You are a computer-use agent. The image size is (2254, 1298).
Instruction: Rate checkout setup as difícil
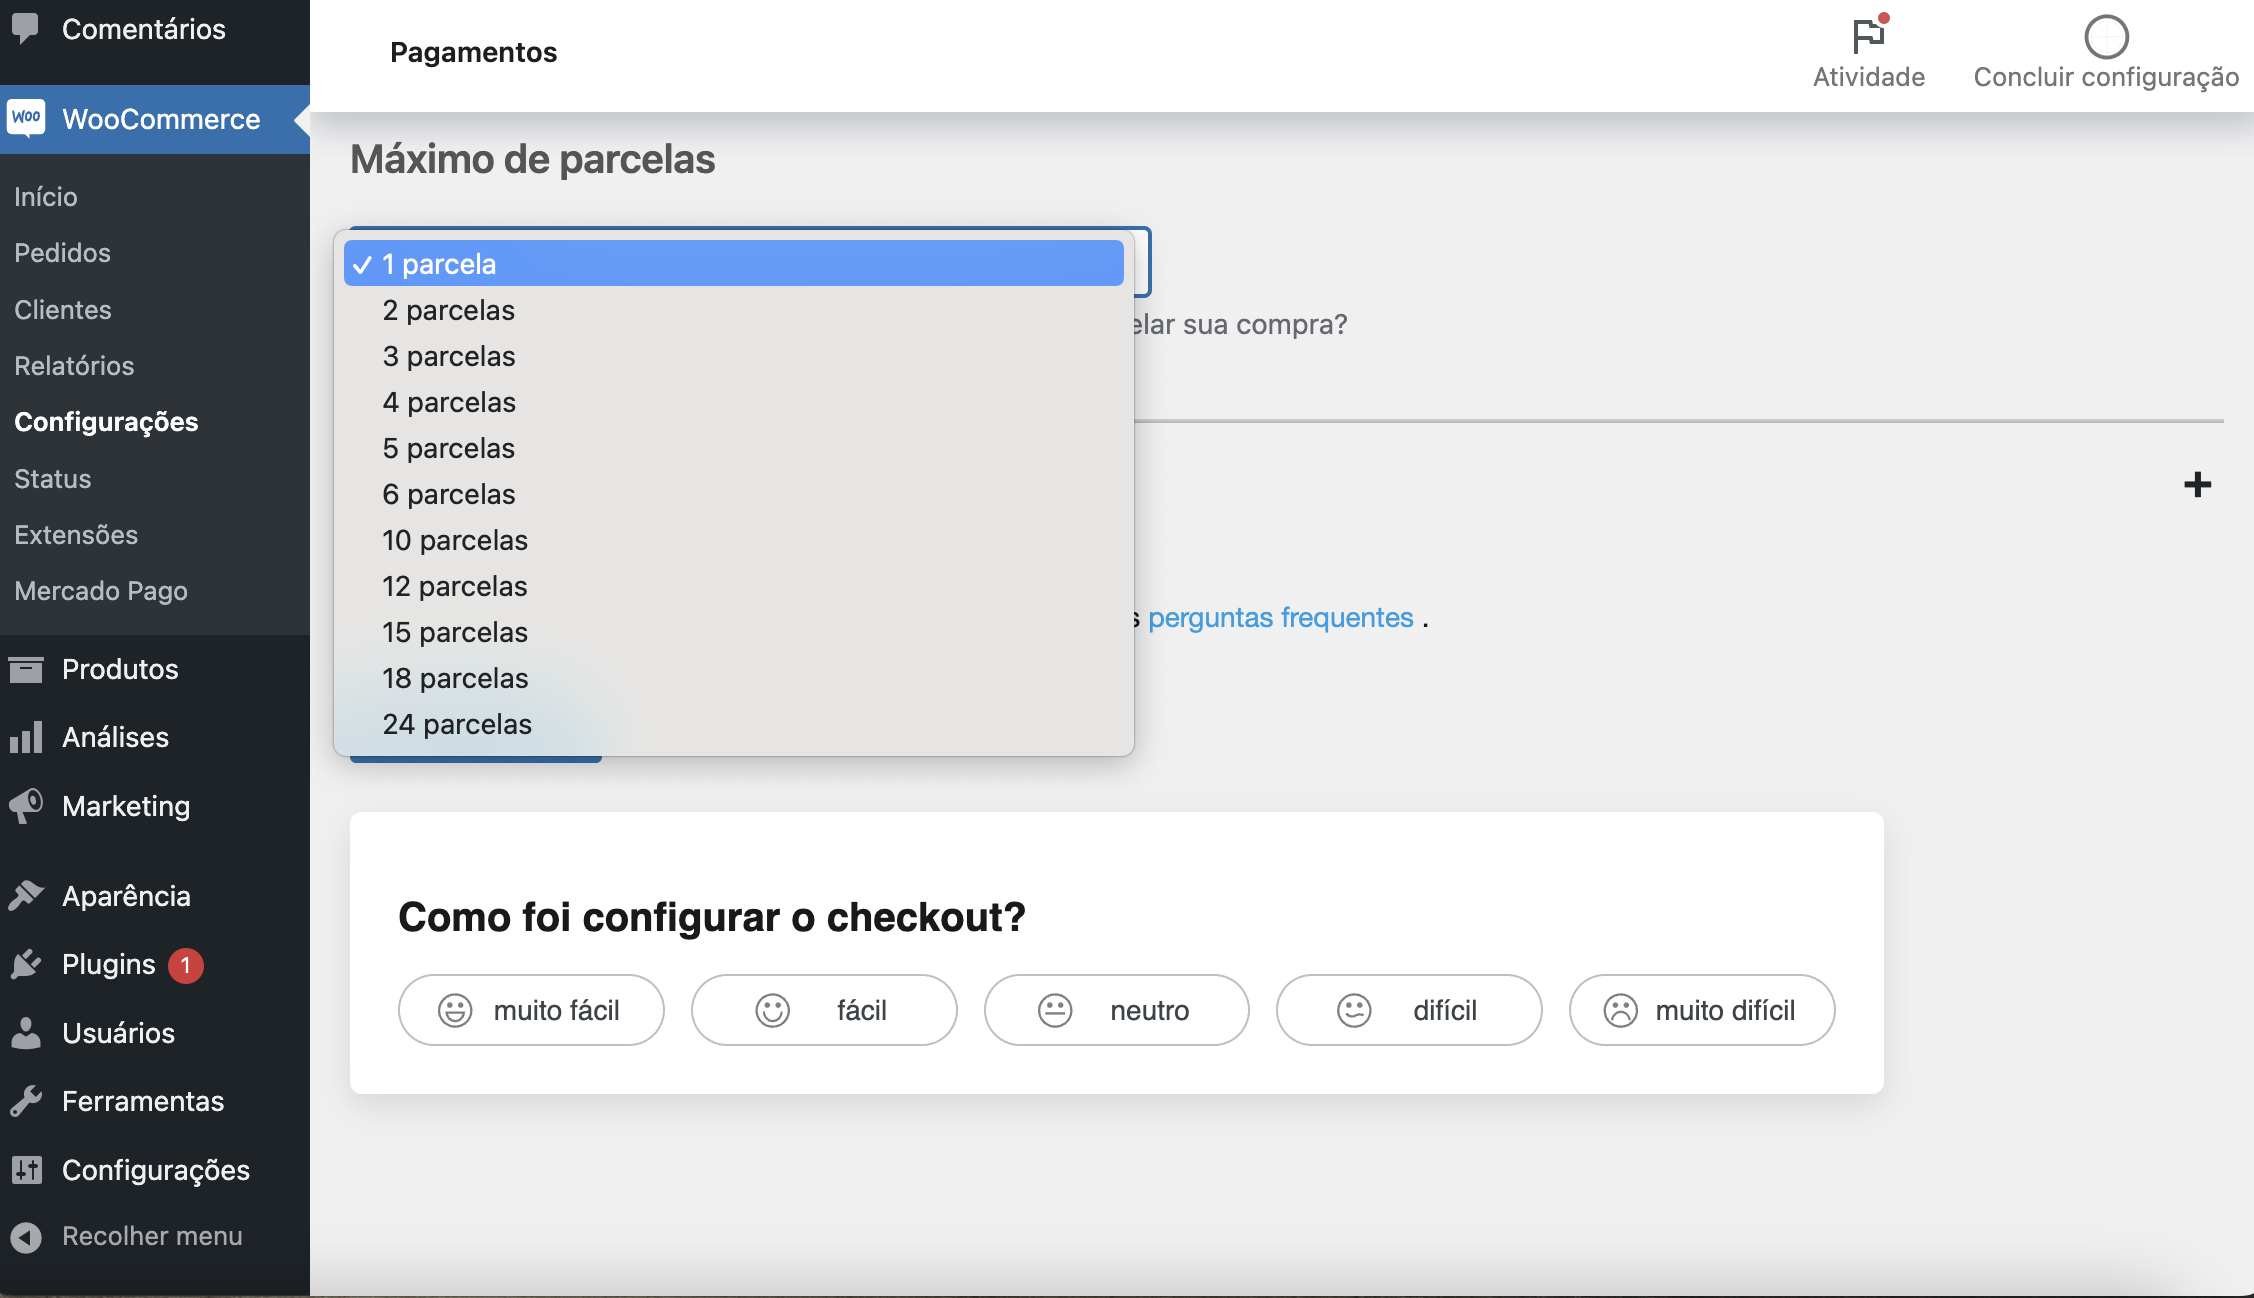click(x=1409, y=1010)
